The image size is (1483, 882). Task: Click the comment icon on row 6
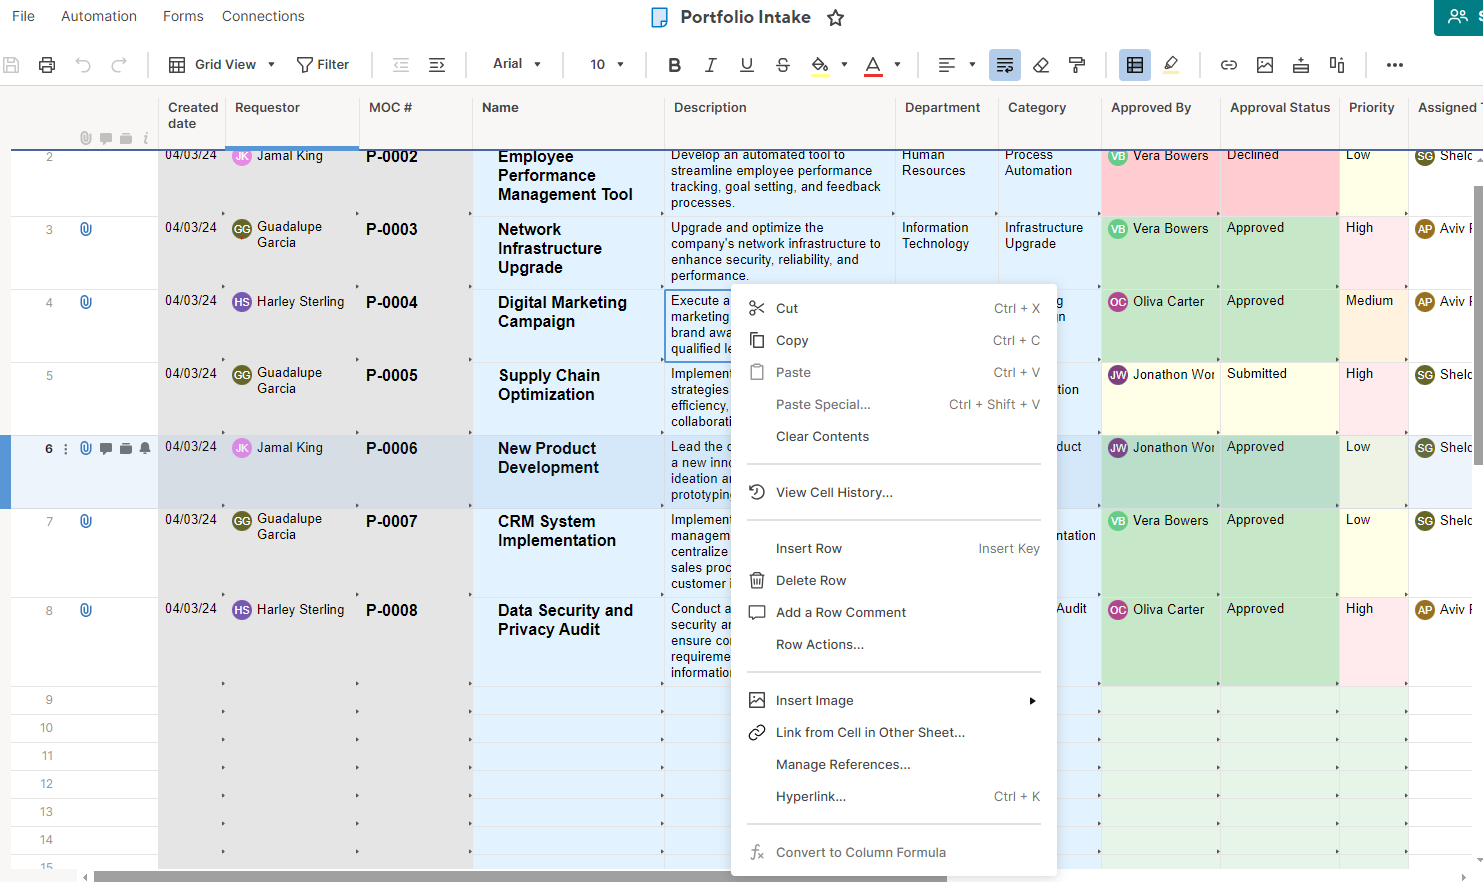(106, 449)
